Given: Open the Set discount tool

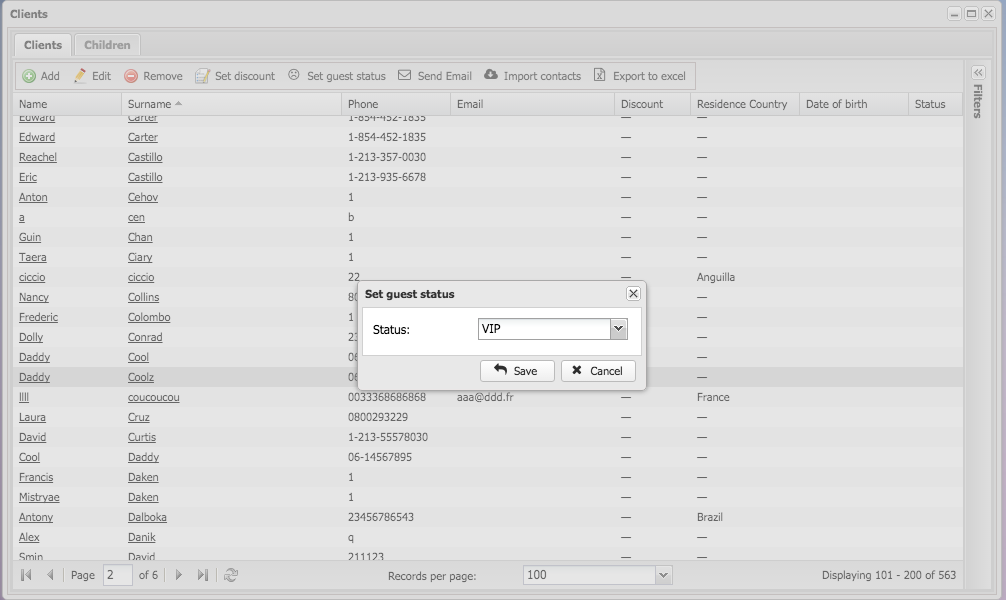Looking at the screenshot, I should click(x=235, y=76).
